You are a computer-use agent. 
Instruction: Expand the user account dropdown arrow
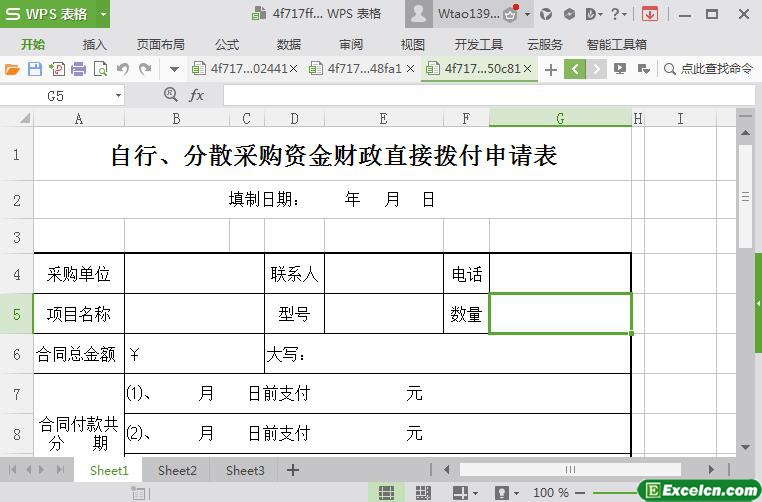[x=527, y=14]
